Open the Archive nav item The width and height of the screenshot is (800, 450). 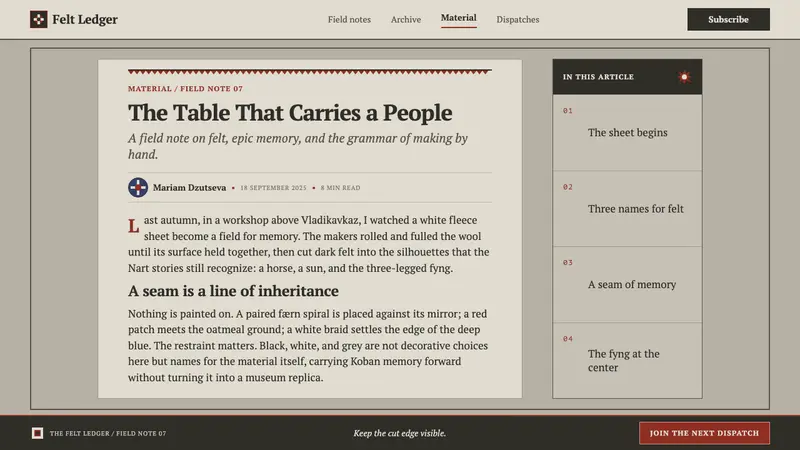406,19
